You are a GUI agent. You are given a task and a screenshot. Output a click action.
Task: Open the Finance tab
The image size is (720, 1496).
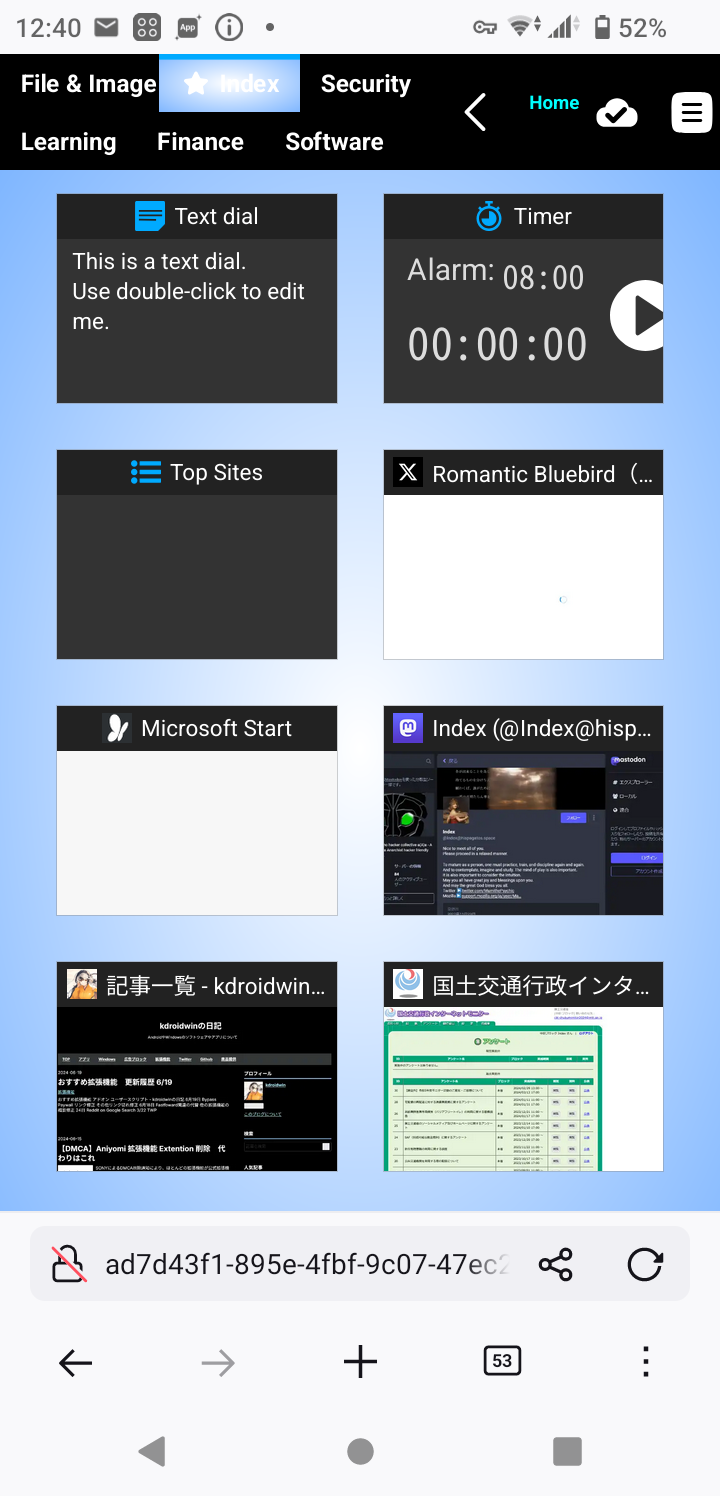pyautogui.click(x=200, y=142)
